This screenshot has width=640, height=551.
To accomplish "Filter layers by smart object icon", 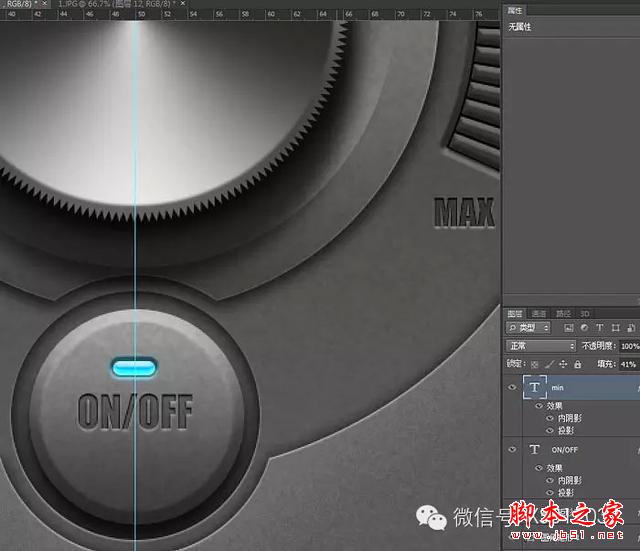I will coord(631,328).
